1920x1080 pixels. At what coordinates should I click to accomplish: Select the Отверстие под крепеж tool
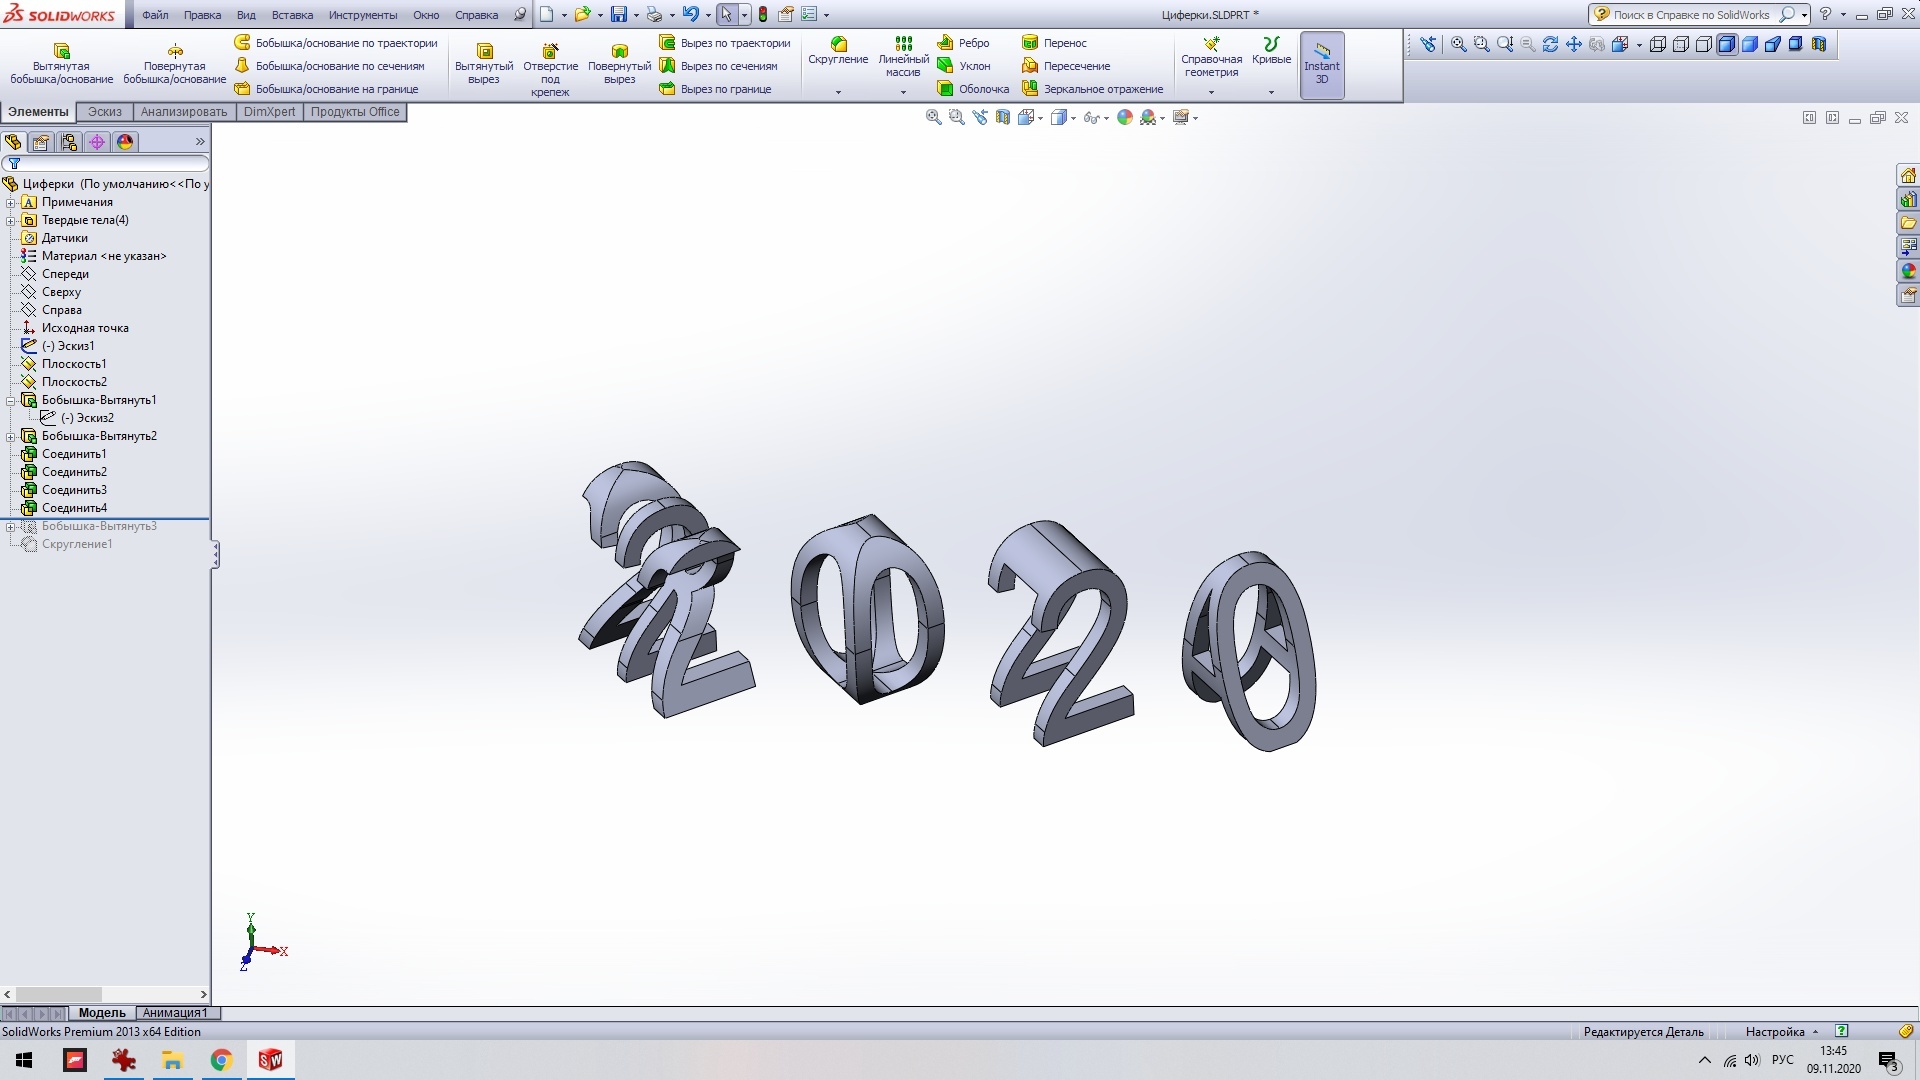550,70
